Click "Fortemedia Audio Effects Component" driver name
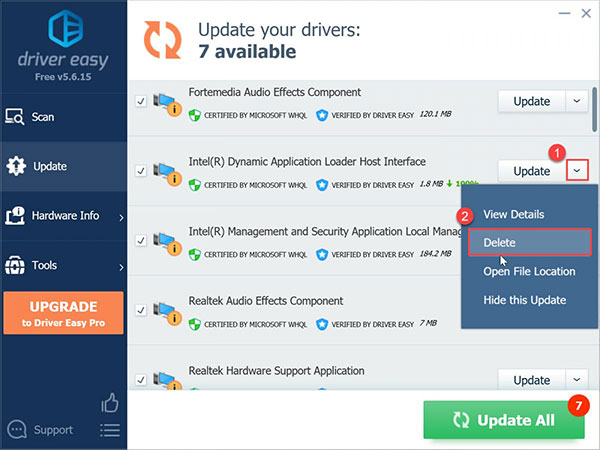This screenshot has width=600, height=450. pyautogui.click(x=275, y=92)
